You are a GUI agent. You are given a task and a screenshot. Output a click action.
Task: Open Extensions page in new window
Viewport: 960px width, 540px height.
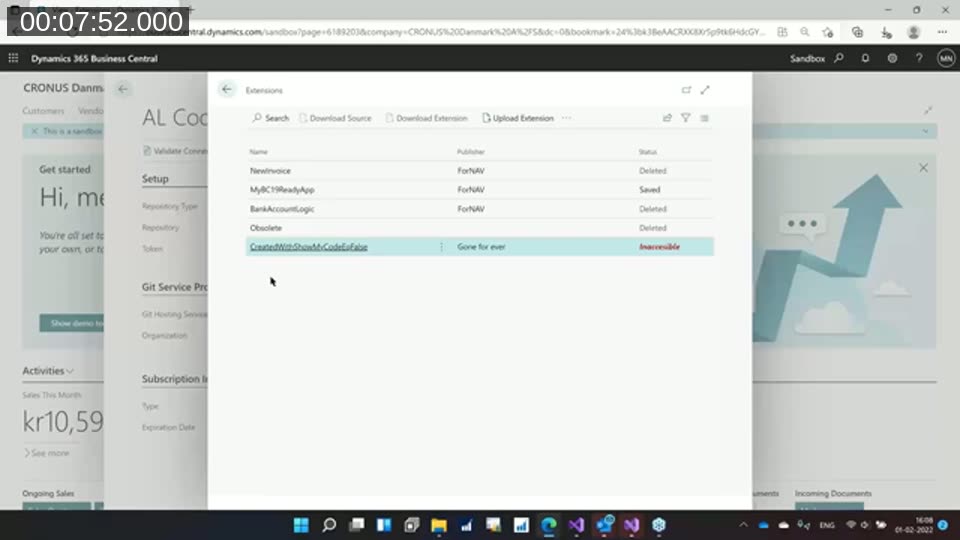click(686, 90)
